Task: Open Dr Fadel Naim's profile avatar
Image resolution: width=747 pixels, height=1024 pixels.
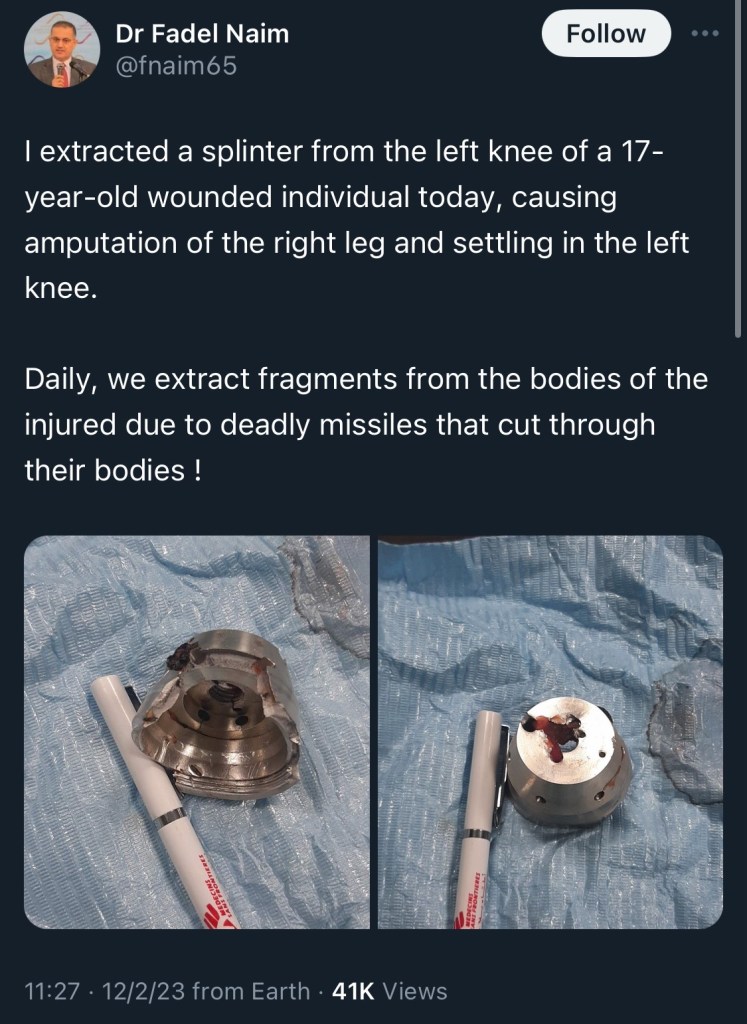Action: (x=62, y=50)
